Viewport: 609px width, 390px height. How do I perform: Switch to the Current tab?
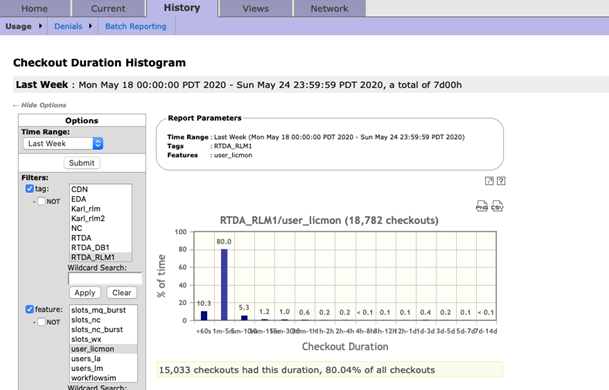108,9
